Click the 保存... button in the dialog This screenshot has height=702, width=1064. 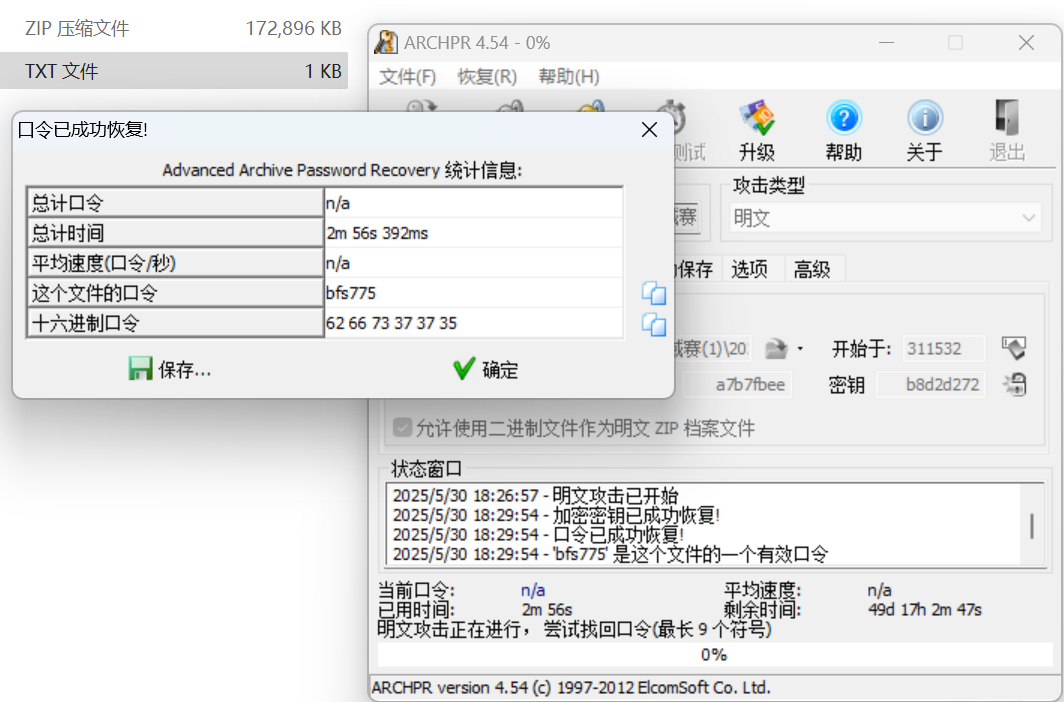pyautogui.click(x=170, y=370)
